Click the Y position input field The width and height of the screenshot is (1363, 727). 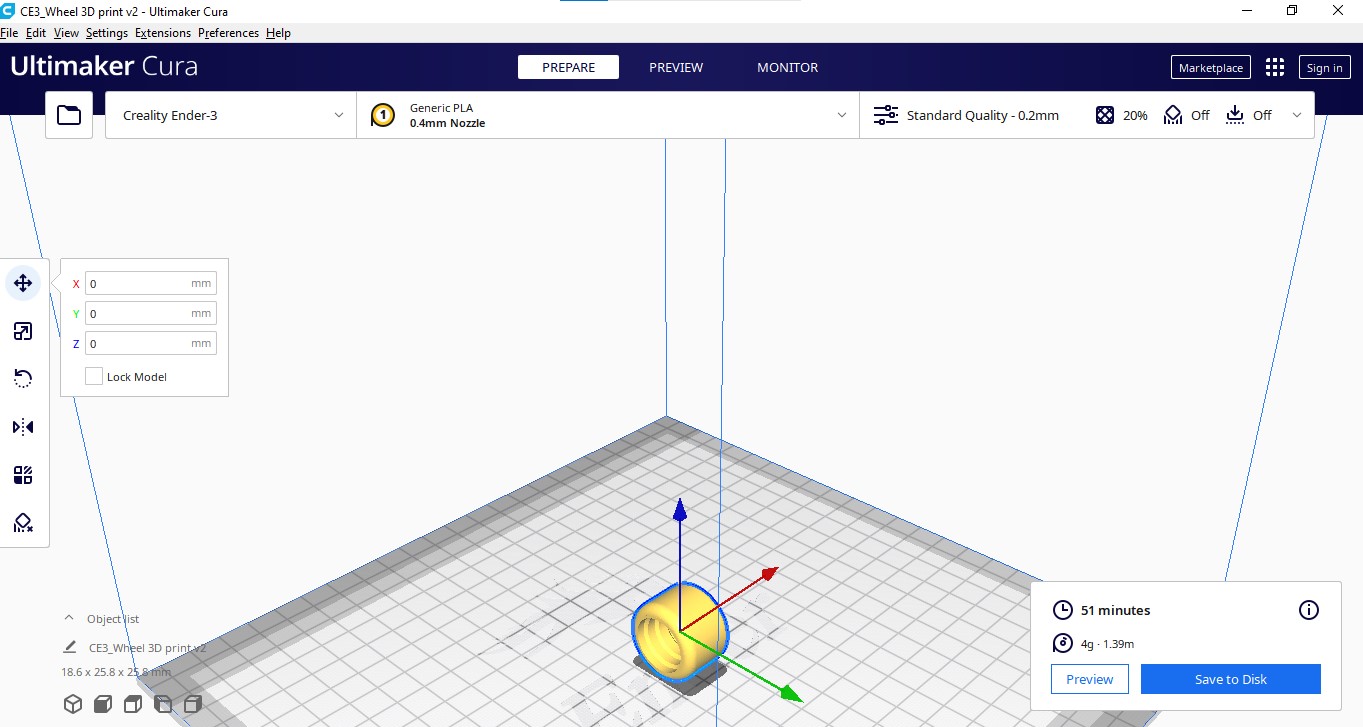coord(150,313)
